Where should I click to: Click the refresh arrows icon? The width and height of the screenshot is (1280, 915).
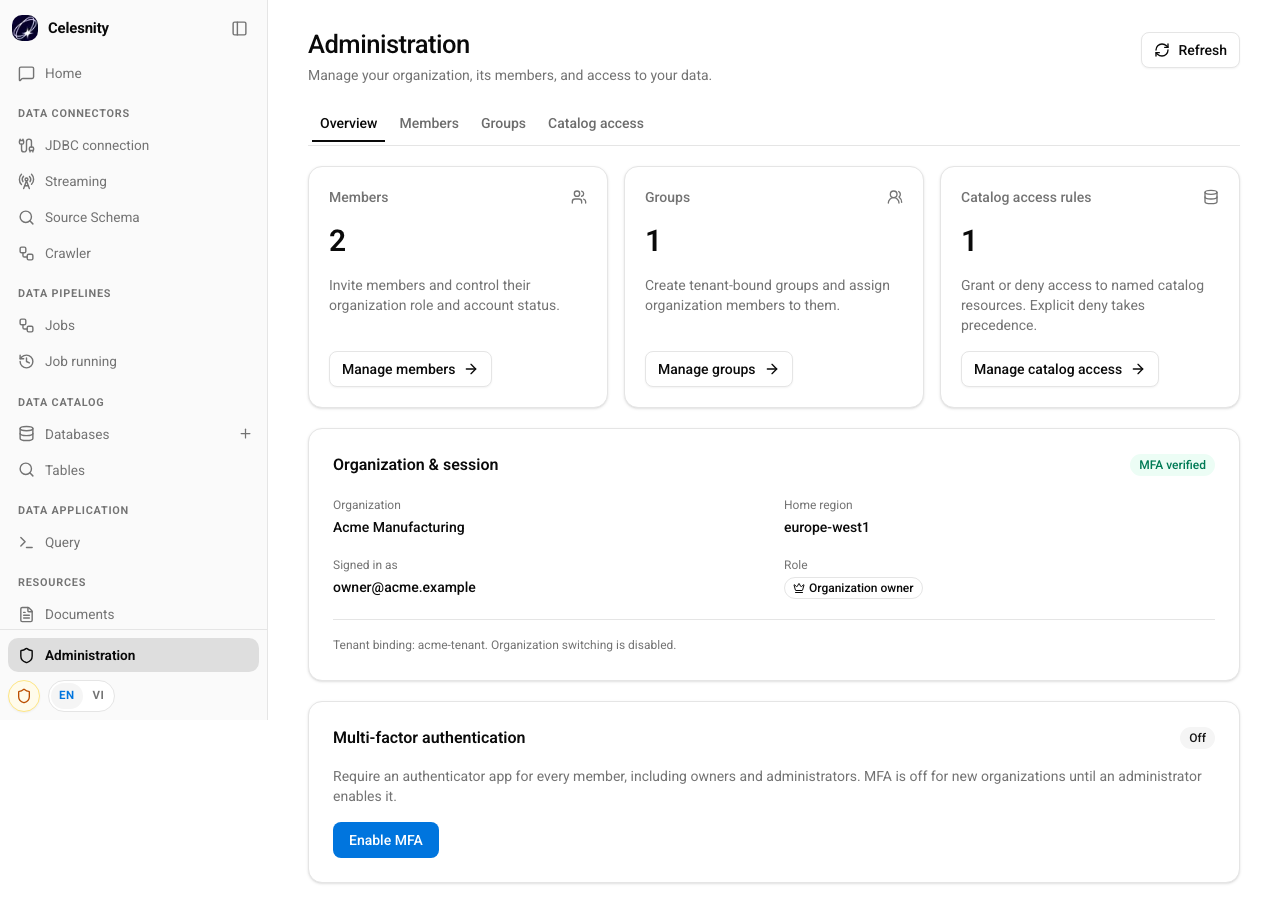(1162, 50)
